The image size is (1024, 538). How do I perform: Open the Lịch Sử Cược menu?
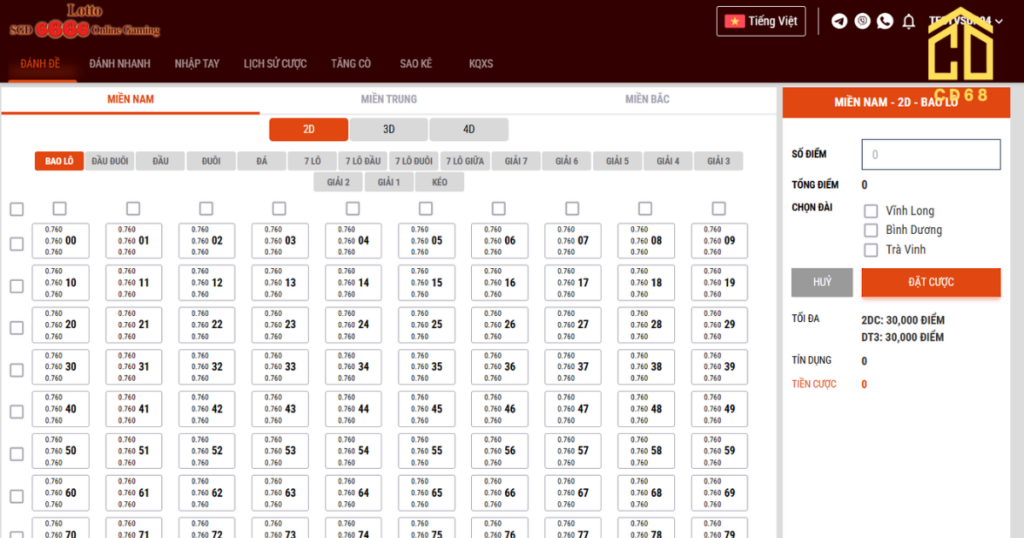tap(275, 64)
